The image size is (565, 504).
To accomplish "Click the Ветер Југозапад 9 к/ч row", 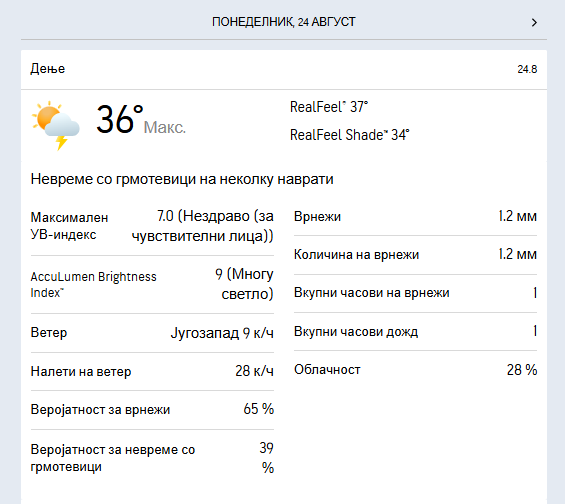I will click(152, 333).
